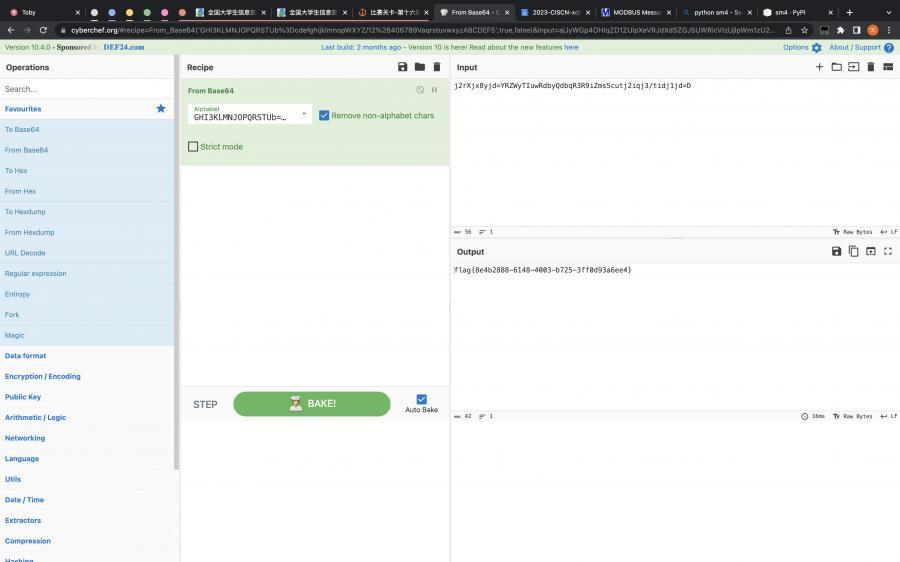Set breakpoint on From Base64 operation
Viewport: 900px width, 562px height.
[435, 90]
